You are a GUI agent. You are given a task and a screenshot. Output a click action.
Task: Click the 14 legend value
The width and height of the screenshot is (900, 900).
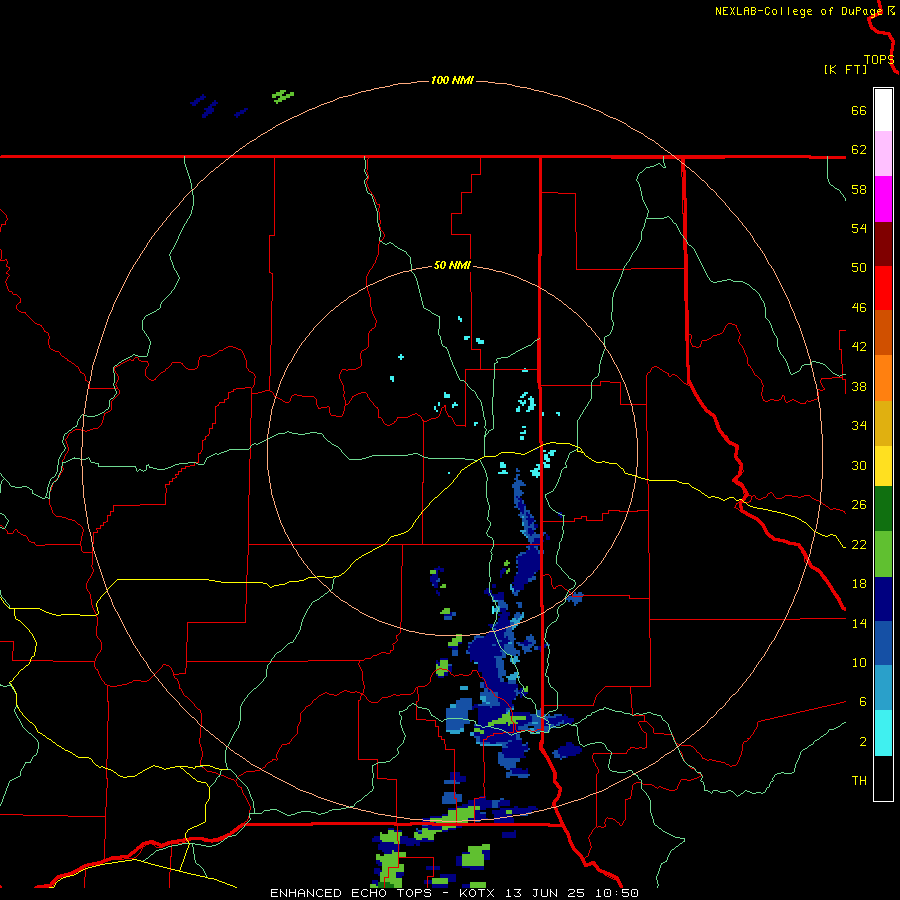(x=859, y=623)
